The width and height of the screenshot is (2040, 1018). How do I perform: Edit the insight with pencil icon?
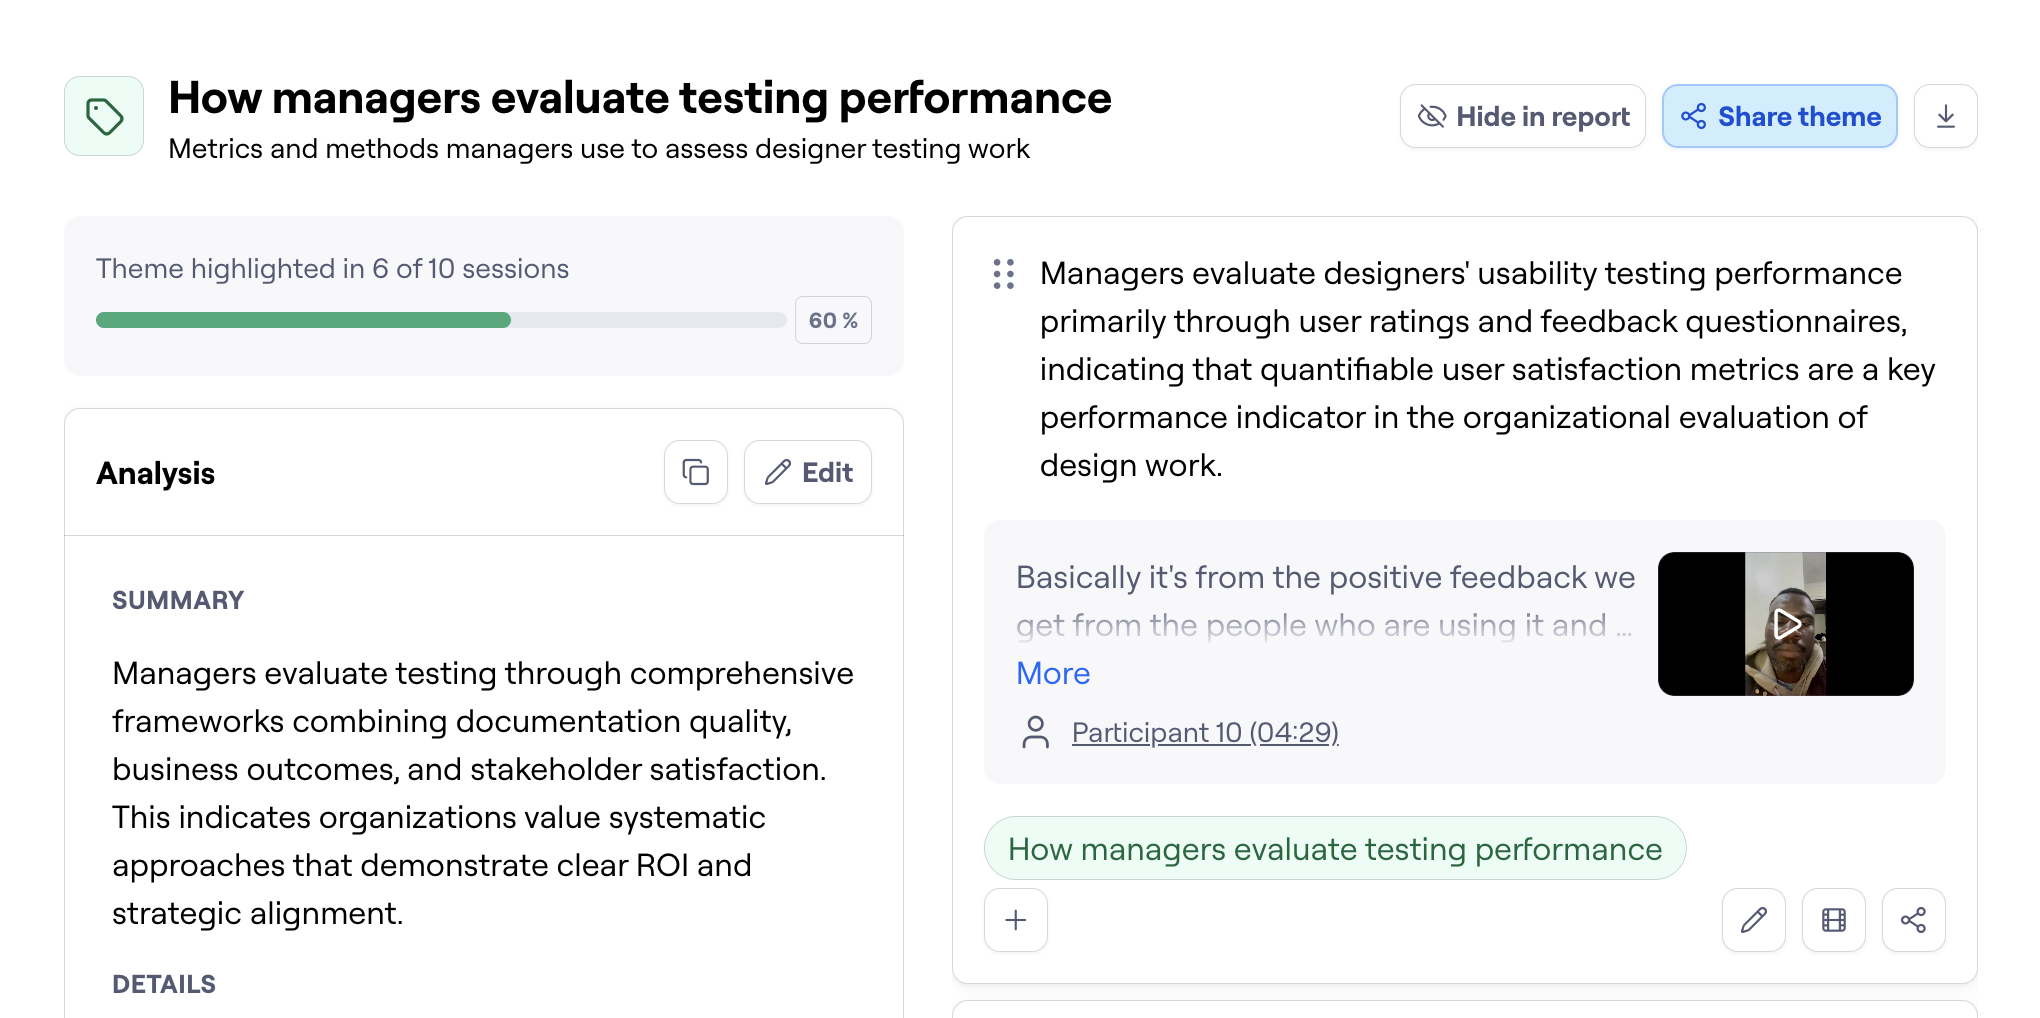pos(1753,920)
